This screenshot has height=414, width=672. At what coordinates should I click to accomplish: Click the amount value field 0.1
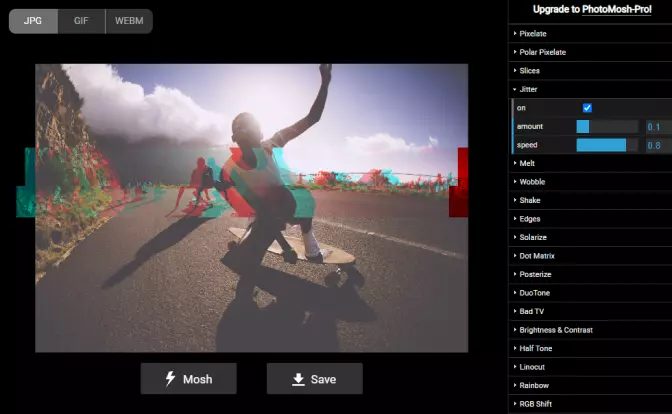click(658, 127)
